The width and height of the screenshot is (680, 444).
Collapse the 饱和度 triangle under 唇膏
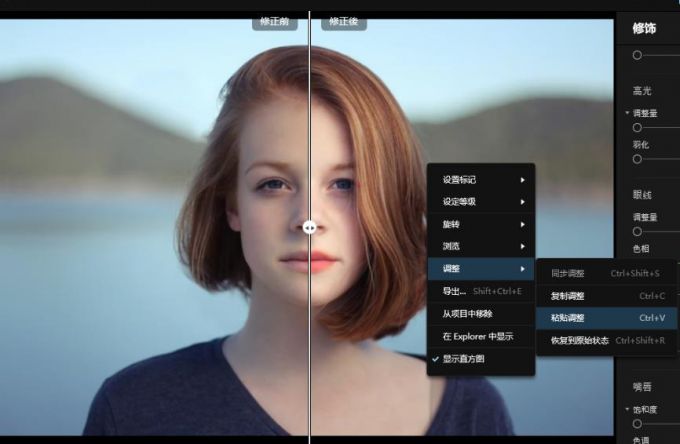[x=627, y=410]
